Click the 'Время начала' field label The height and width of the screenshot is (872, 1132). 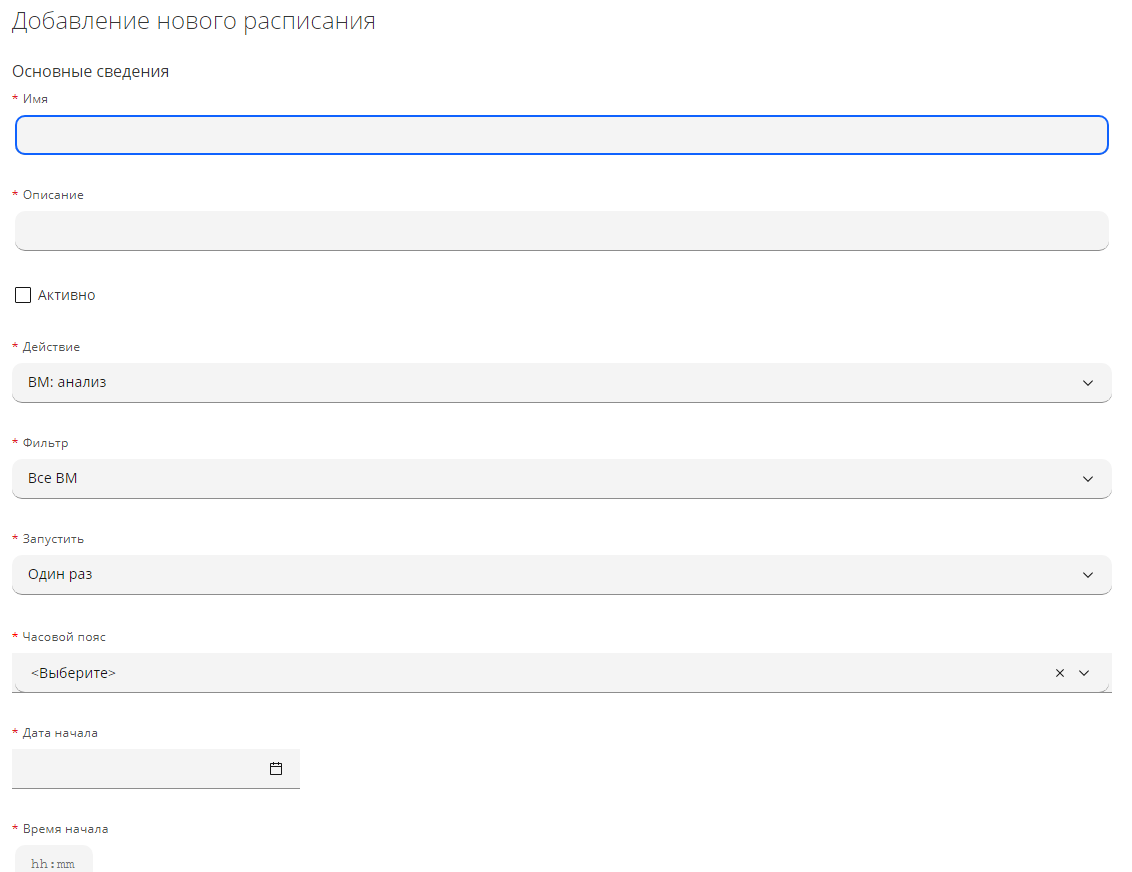[x=65, y=829]
